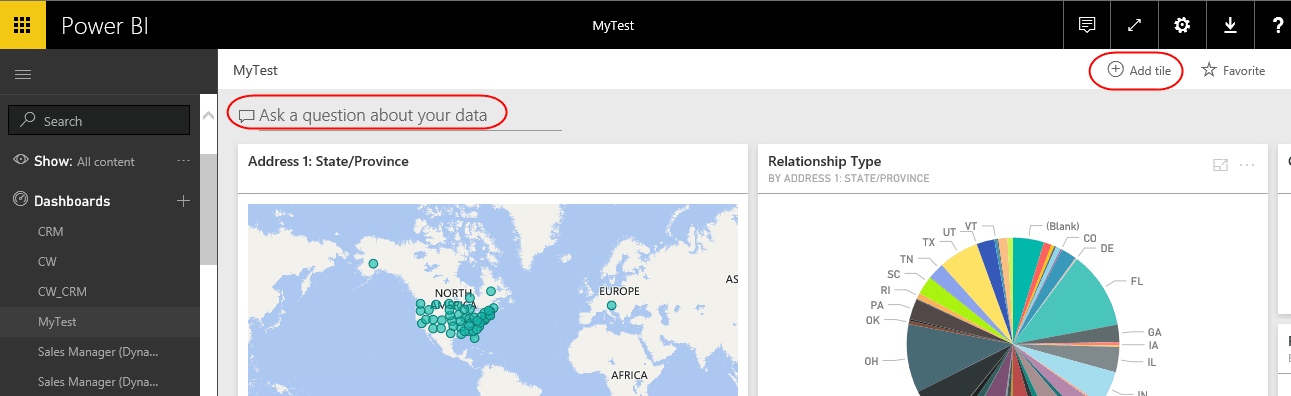
Task: Expand the Dashboards section
Action: pyautogui.click(x=72, y=201)
